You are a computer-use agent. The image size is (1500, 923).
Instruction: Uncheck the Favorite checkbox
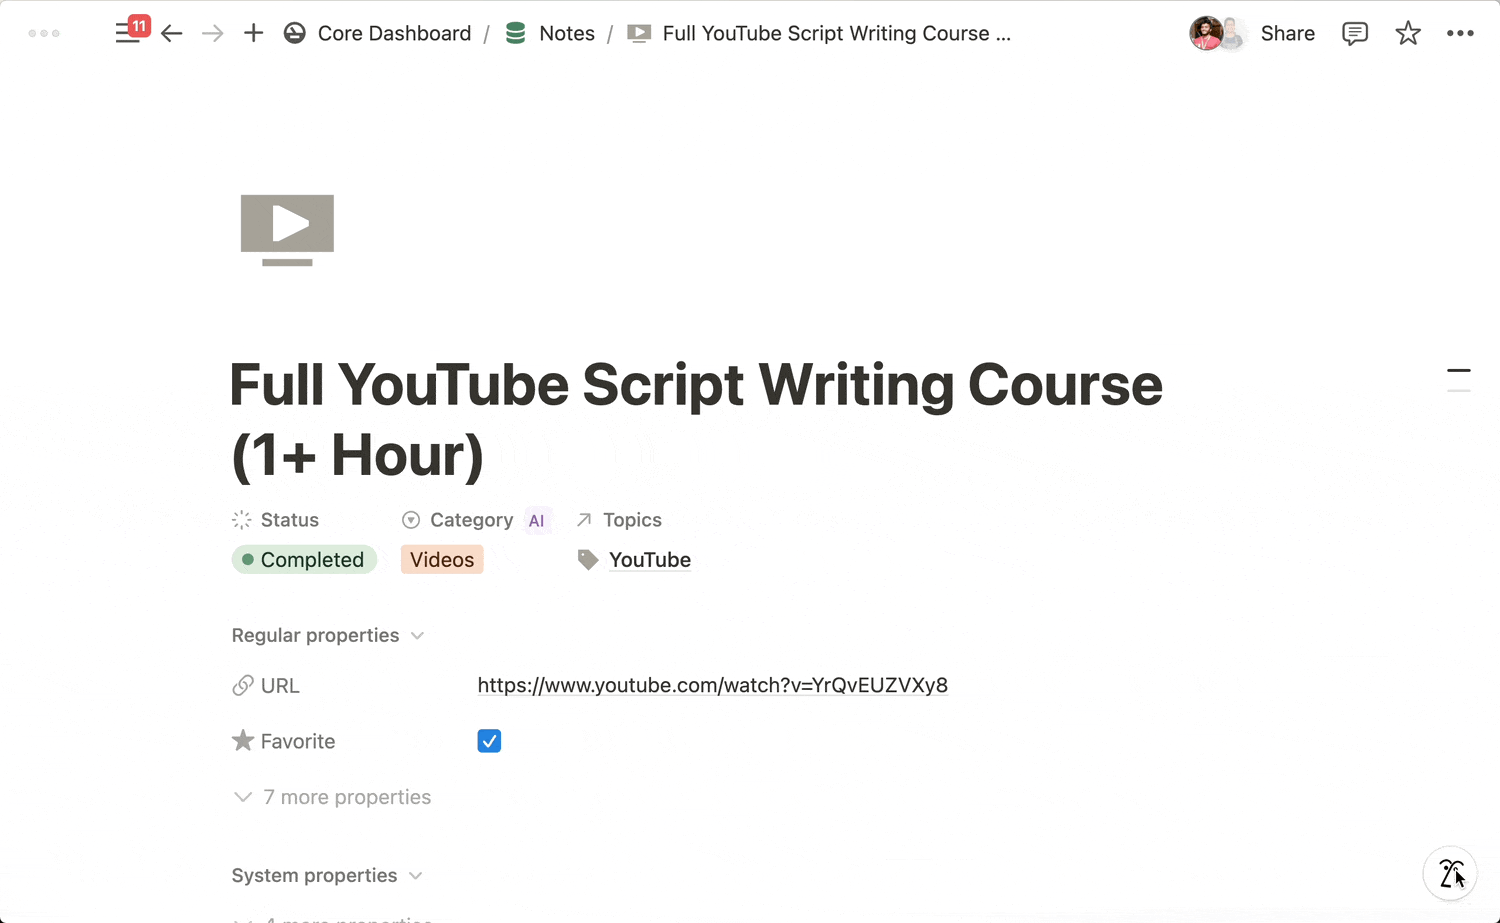(489, 741)
